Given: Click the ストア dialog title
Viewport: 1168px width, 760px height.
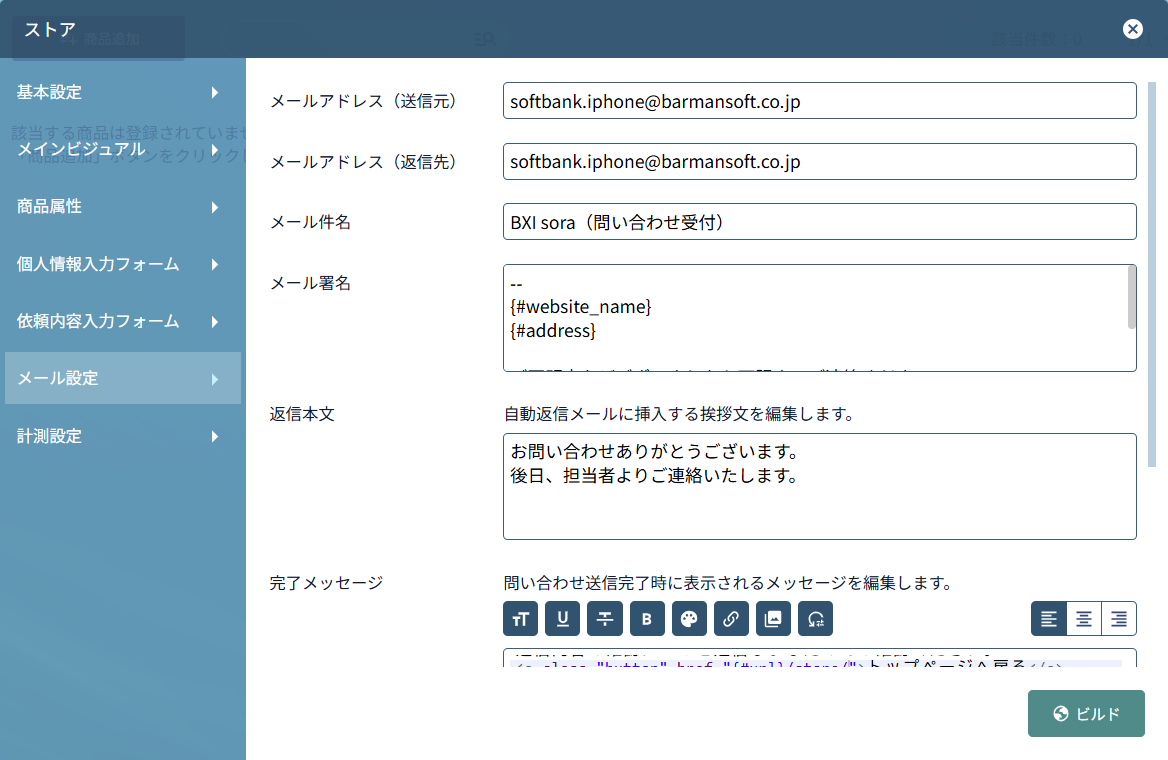Looking at the screenshot, I should [x=50, y=30].
